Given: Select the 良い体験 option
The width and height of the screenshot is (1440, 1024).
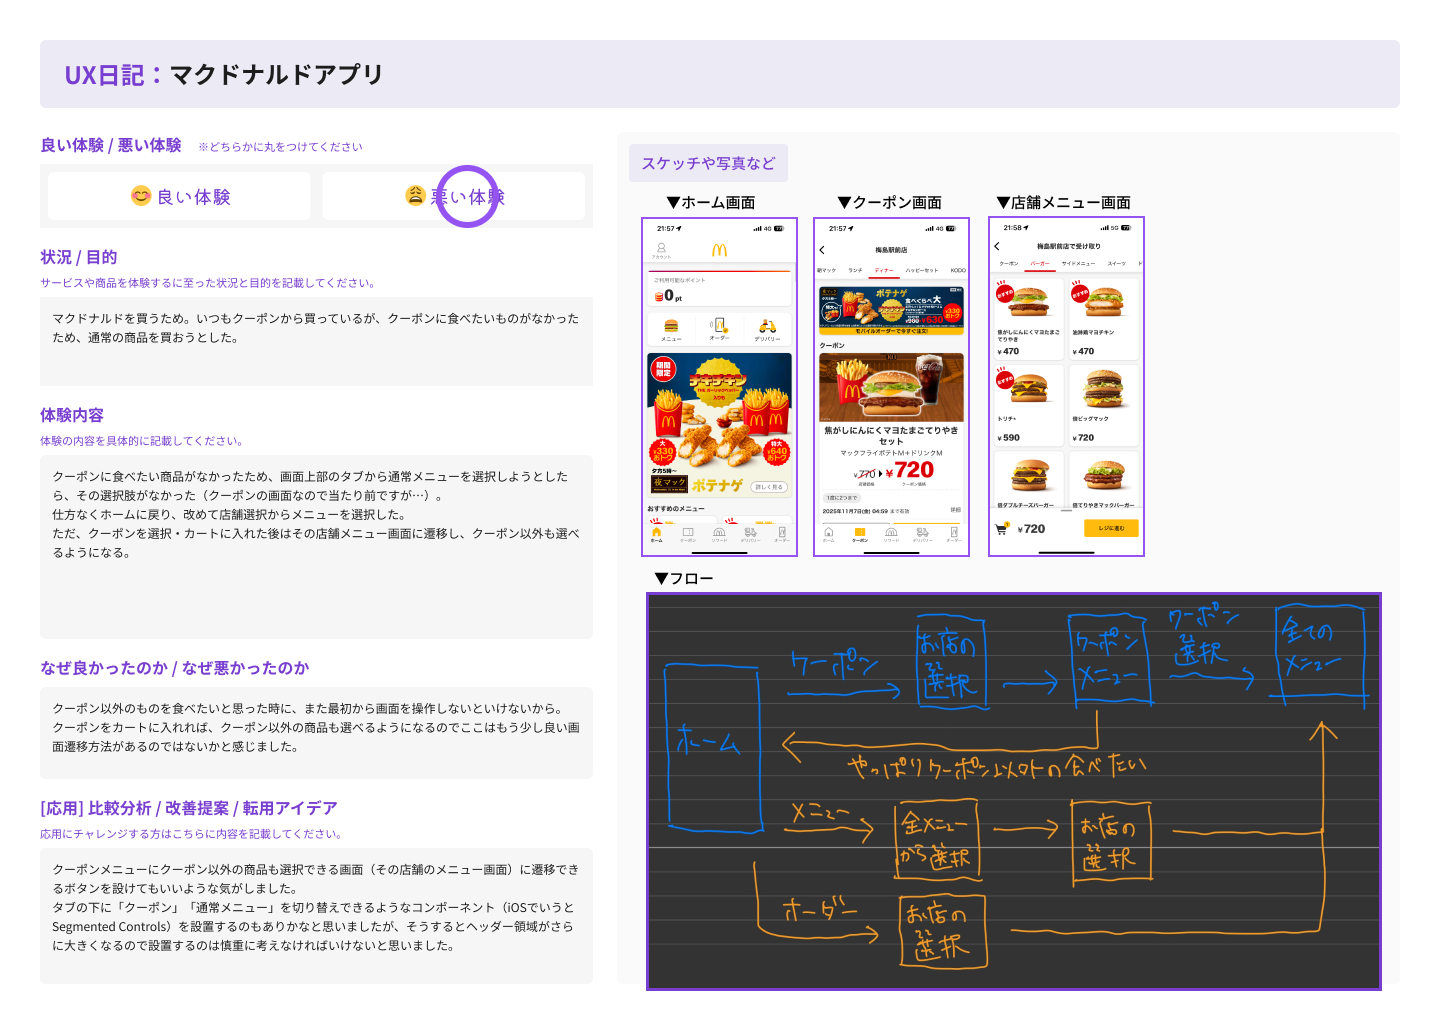Looking at the screenshot, I should click(179, 196).
